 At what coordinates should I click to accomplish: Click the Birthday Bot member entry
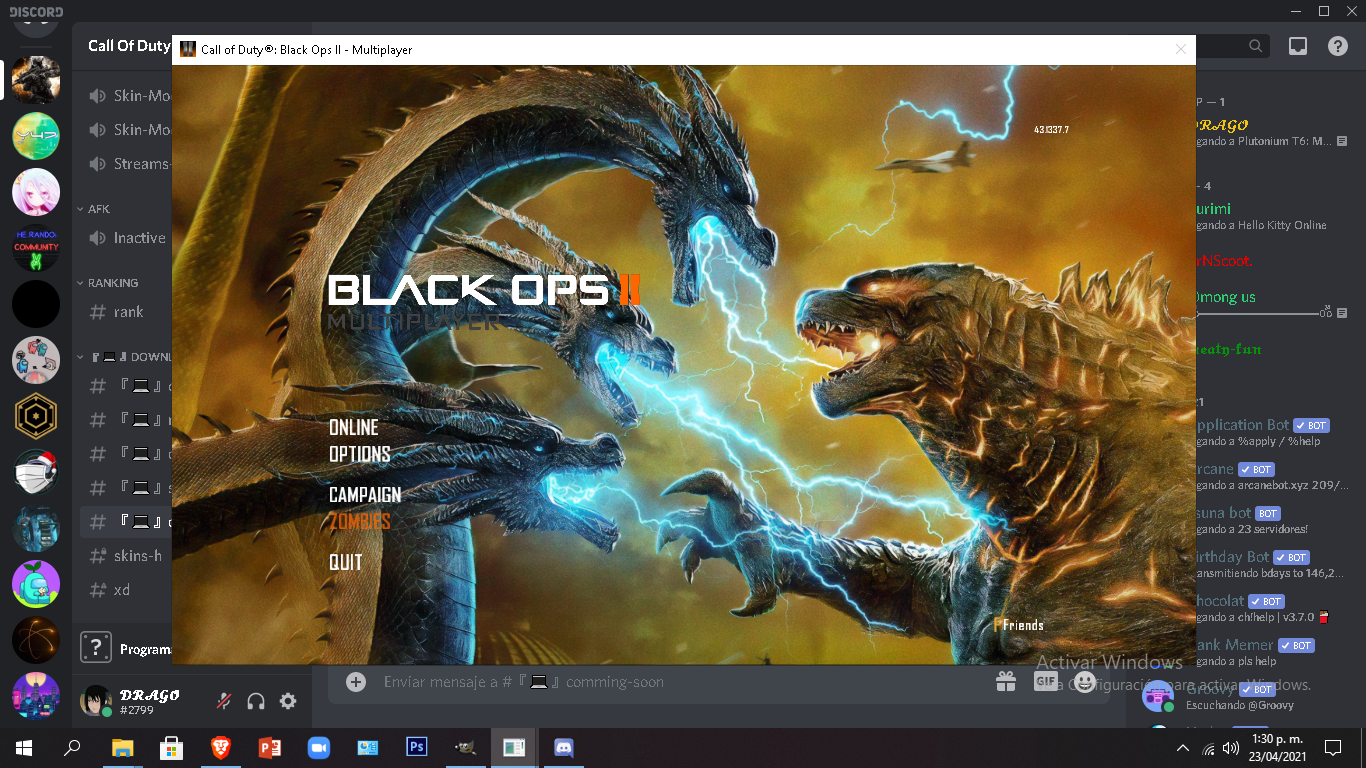(x=1268, y=564)
